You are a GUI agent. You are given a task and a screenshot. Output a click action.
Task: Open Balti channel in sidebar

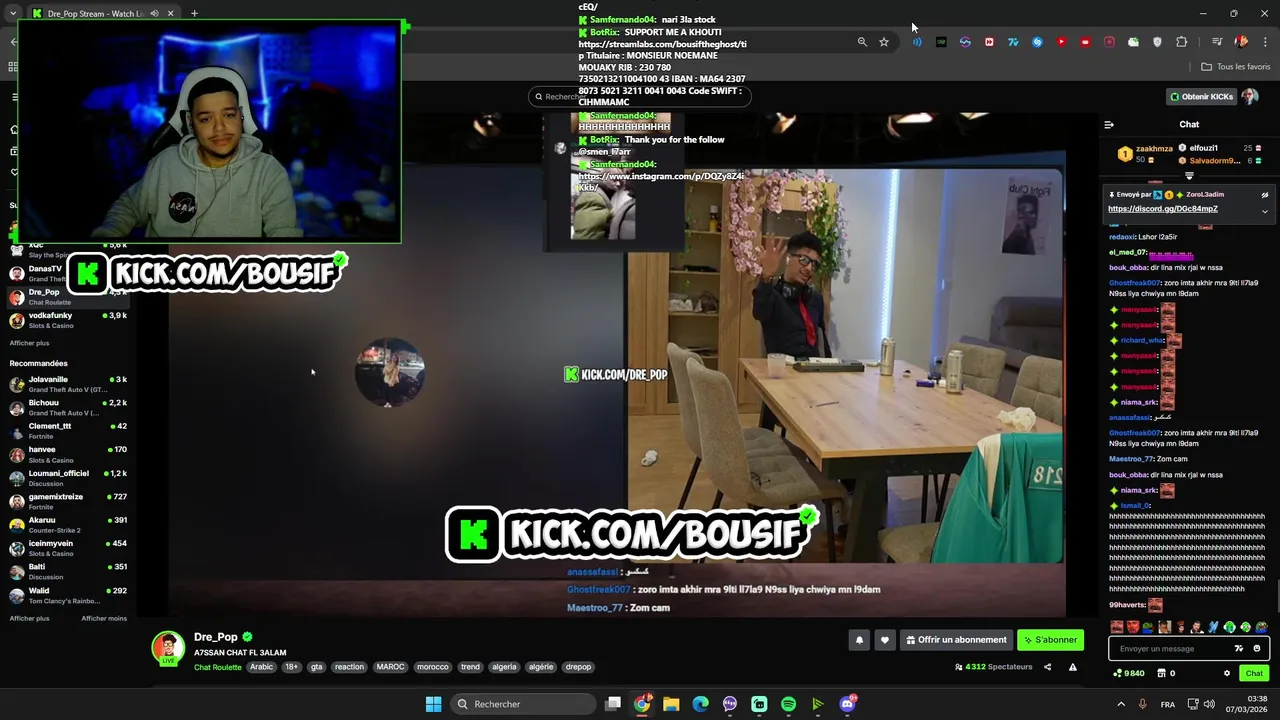[x=68, y=571]
